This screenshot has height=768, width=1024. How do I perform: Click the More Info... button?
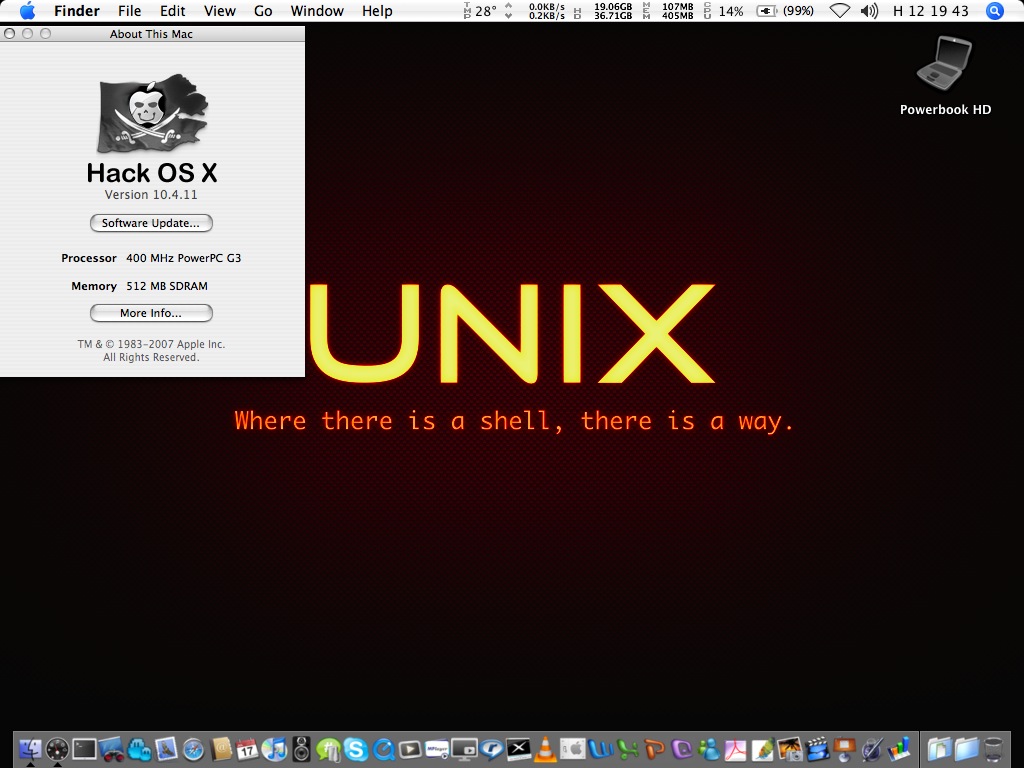click(x=151, y=313)
